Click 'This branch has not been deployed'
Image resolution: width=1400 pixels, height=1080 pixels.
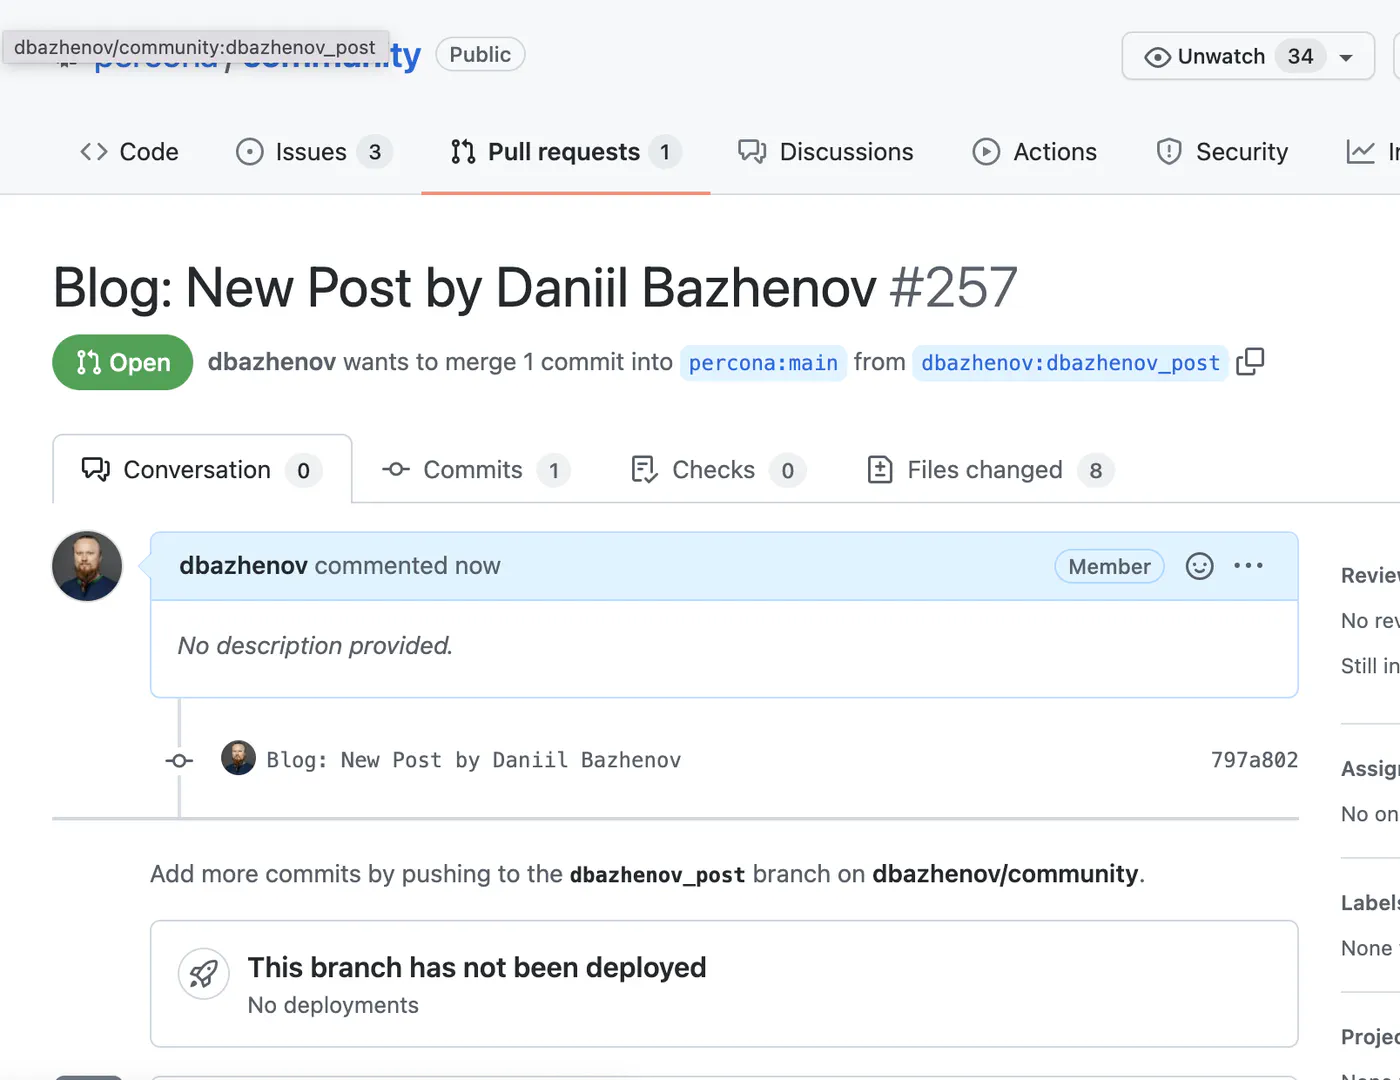(477, 968)
